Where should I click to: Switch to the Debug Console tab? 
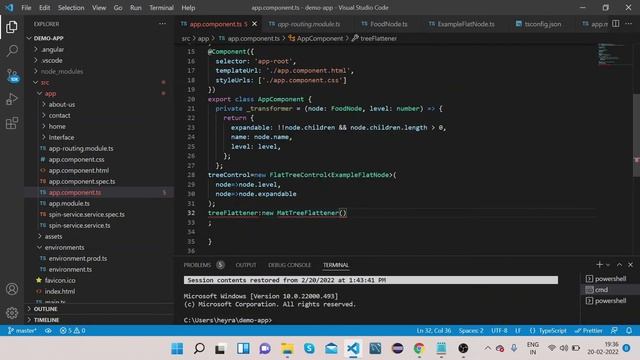click(289, 265)
